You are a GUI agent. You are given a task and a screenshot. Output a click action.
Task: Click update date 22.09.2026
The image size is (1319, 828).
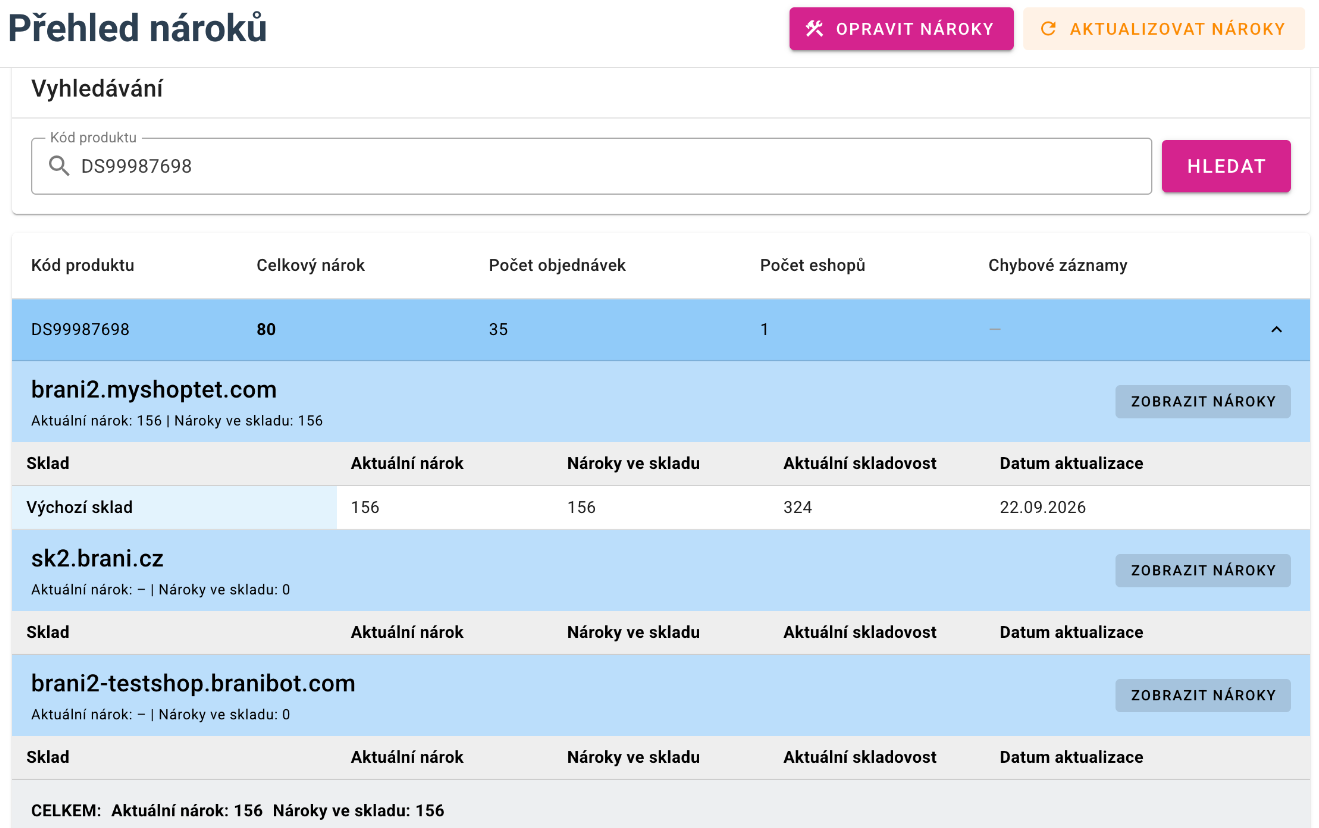[x=1043, y=507]
